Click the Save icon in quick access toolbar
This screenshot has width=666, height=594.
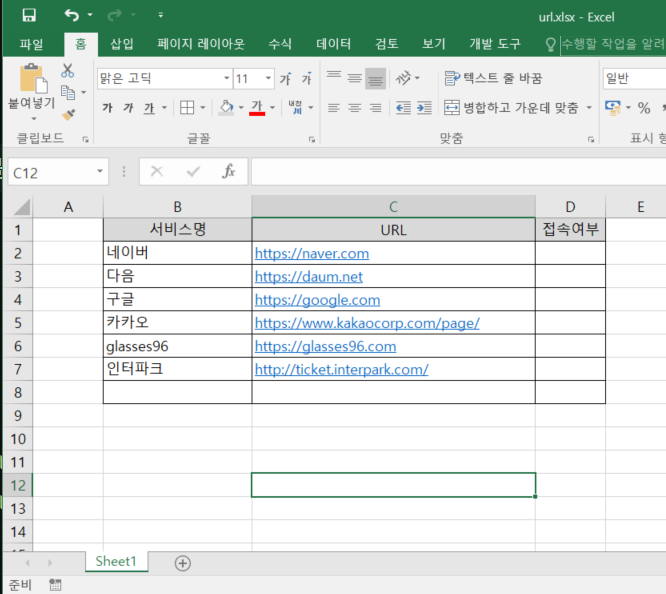pyautogui.click(x=29, y=15)
